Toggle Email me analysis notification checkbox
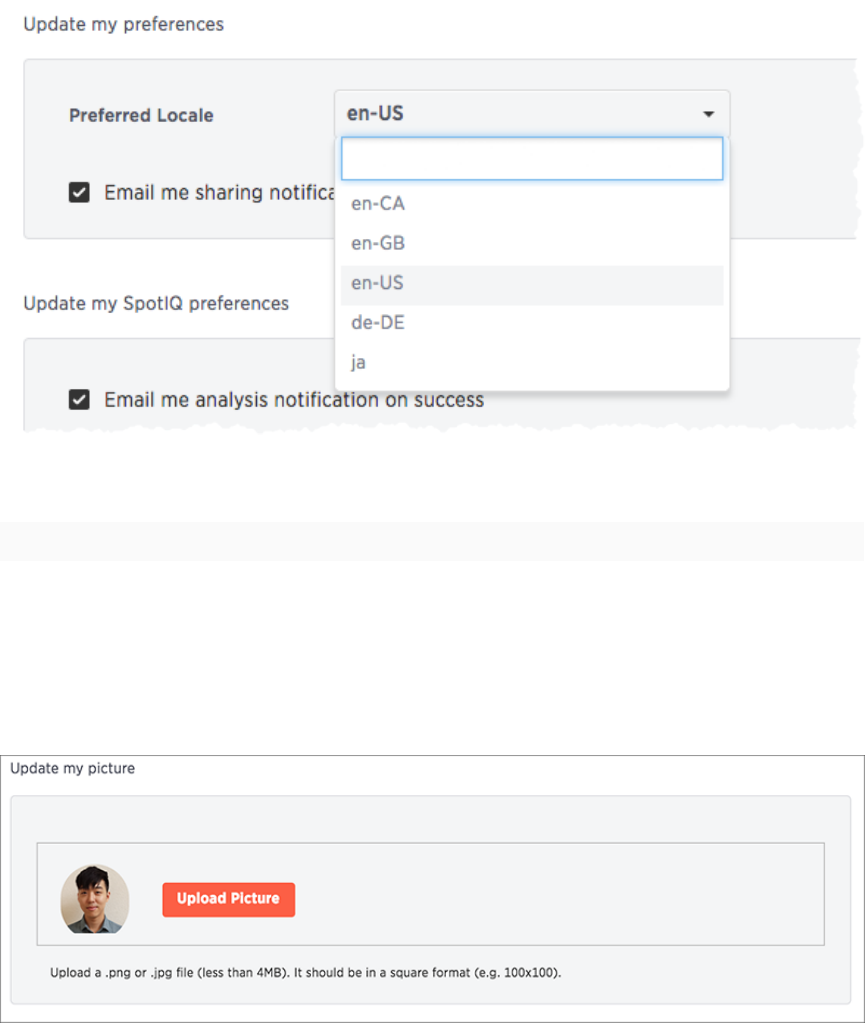This screenshot has height=1023, width=865. coord(79,399)
